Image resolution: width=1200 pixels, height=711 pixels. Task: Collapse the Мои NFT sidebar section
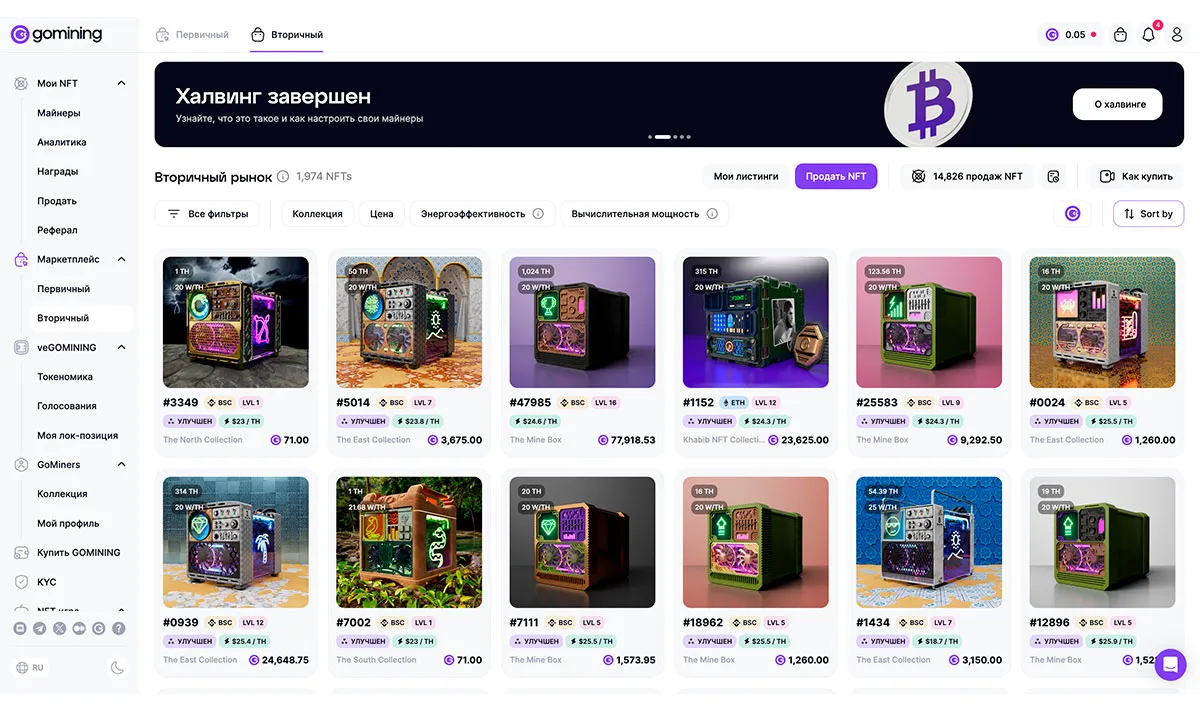point(121,84)
